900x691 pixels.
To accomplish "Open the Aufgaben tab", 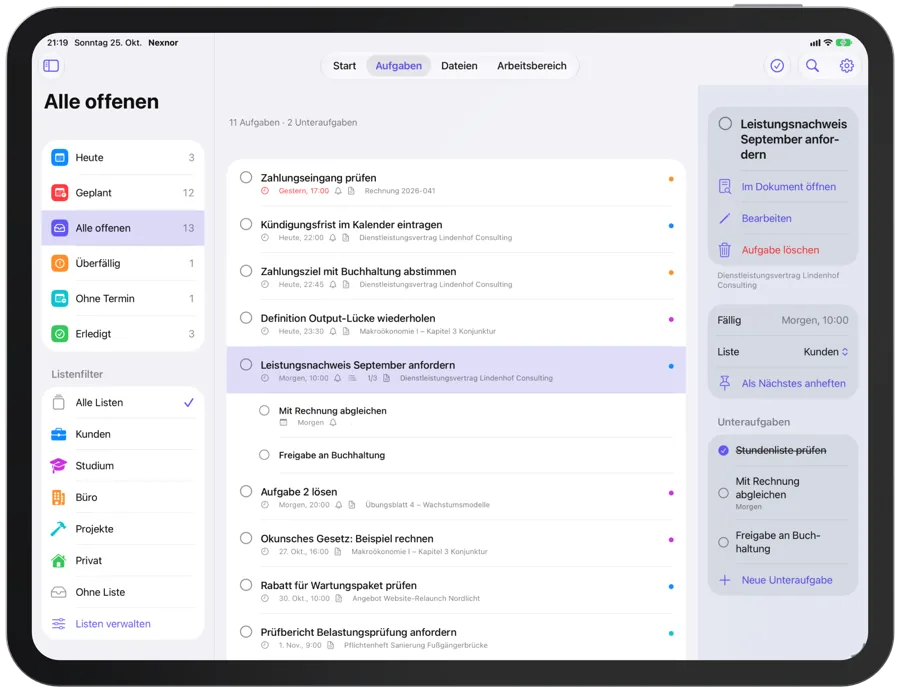I will (398, 66).
